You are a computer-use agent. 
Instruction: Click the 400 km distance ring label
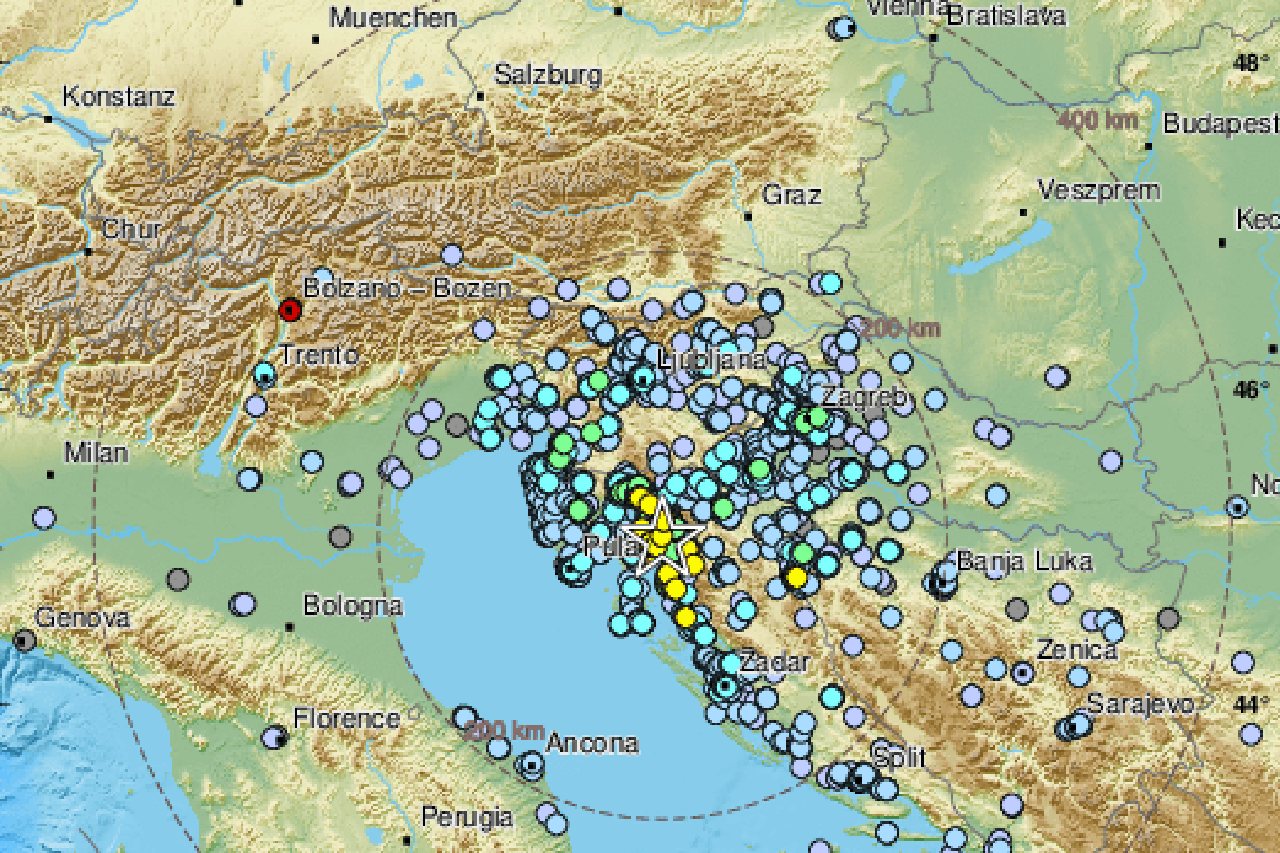pos(1097,121)
